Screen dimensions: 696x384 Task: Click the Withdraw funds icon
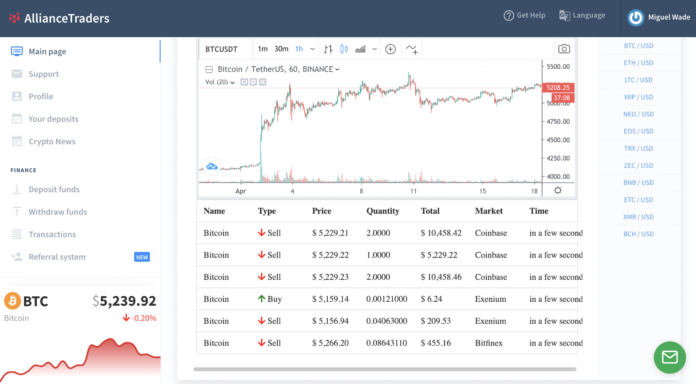click(x=17, y=212)
